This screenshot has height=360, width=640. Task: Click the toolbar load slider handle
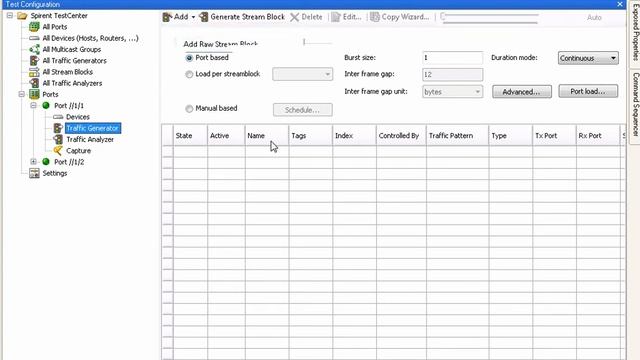click(443, 16)
